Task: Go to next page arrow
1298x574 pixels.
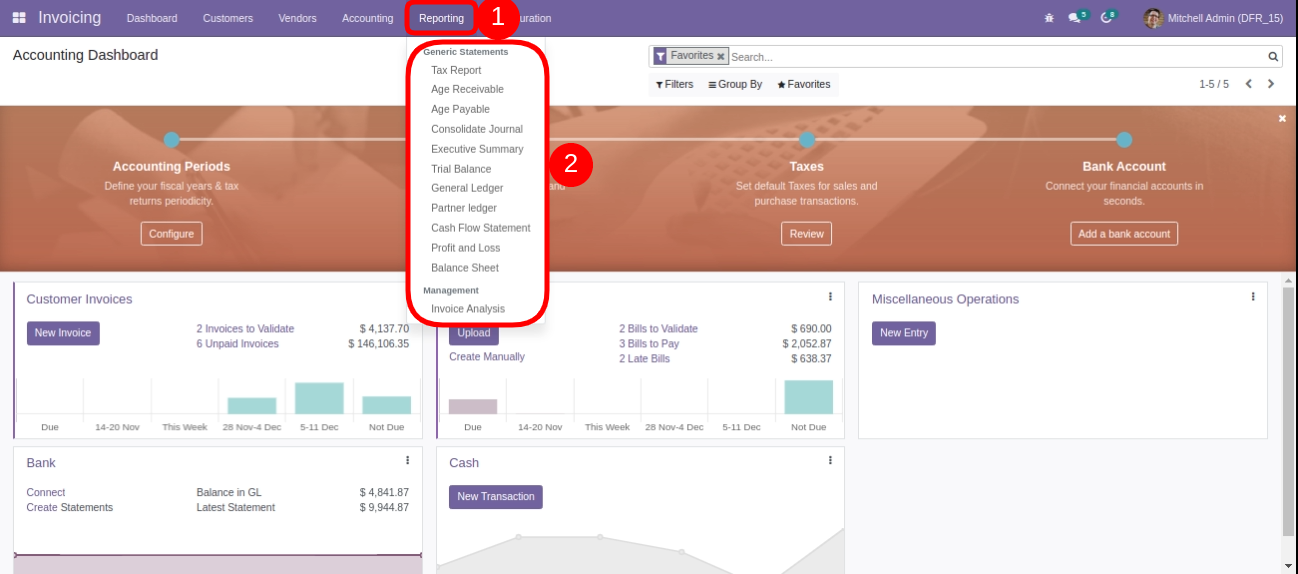Action: 1271,84
